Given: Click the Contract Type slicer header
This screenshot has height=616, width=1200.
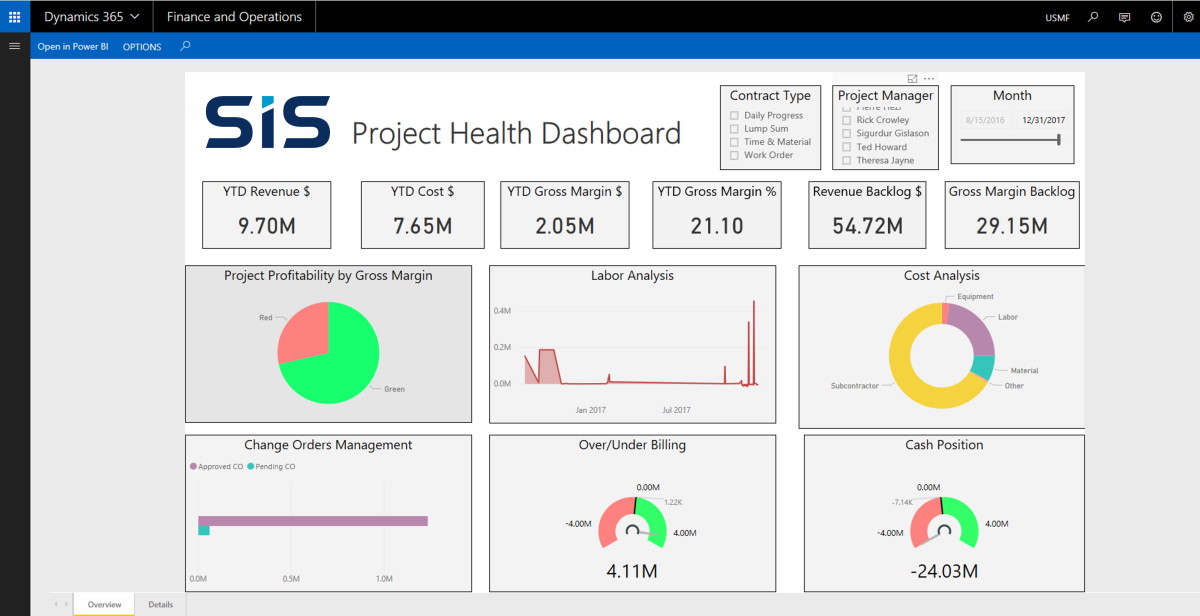Looking at the screenshot, I should point(770,96).
